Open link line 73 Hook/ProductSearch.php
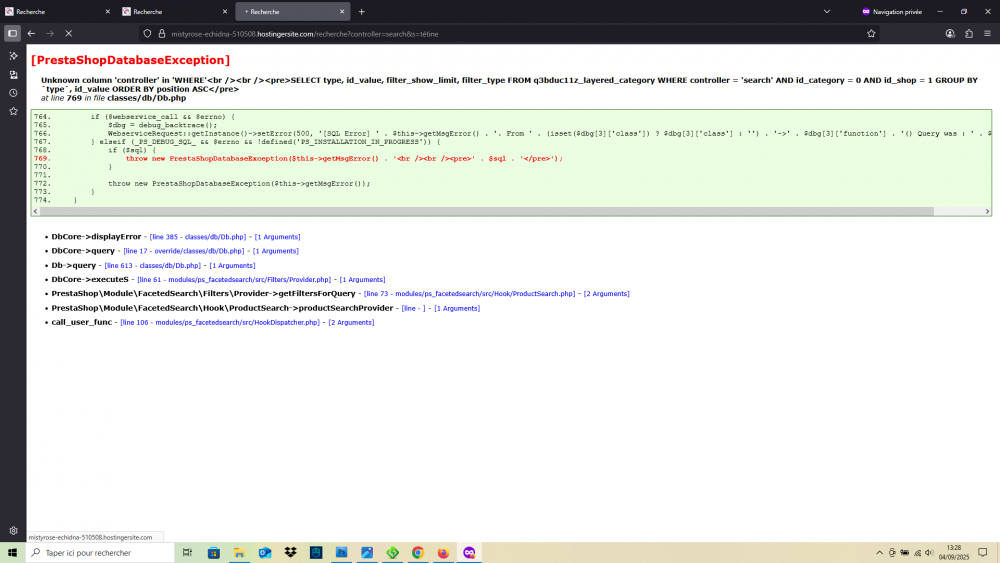This screenshot has height=563, width=1000. (x=469, y=294)
